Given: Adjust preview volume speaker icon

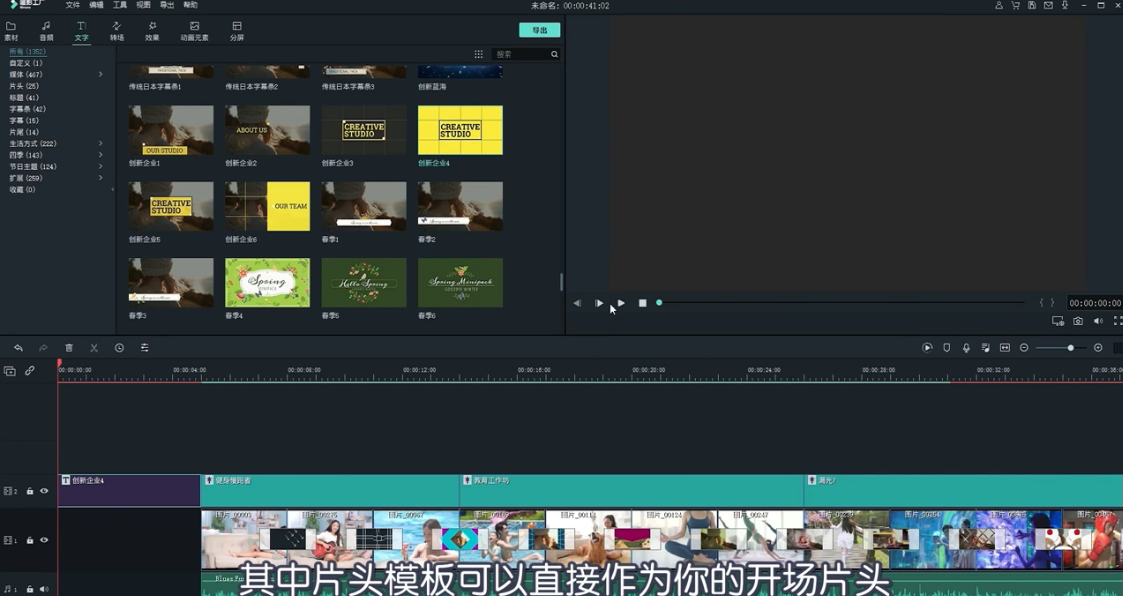Looking at the screenshot, I should pos(1098,321).
